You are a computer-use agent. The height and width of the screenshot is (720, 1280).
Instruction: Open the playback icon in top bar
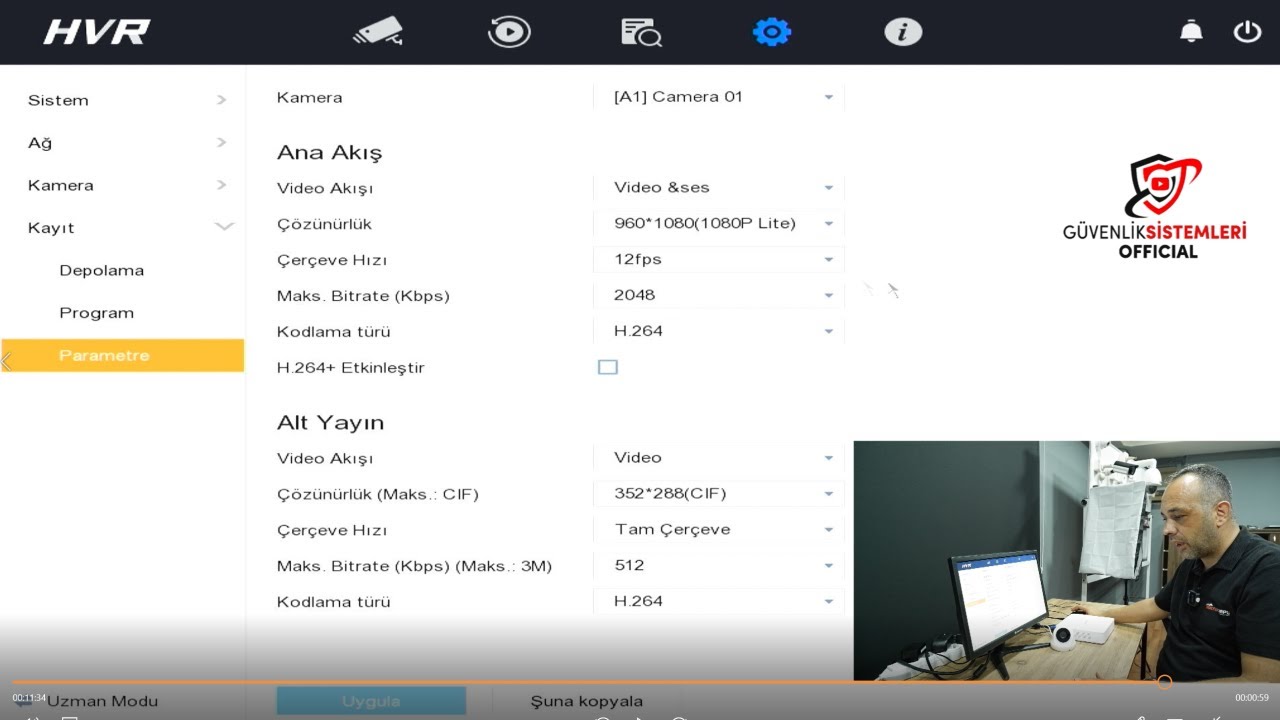(509, 32)
